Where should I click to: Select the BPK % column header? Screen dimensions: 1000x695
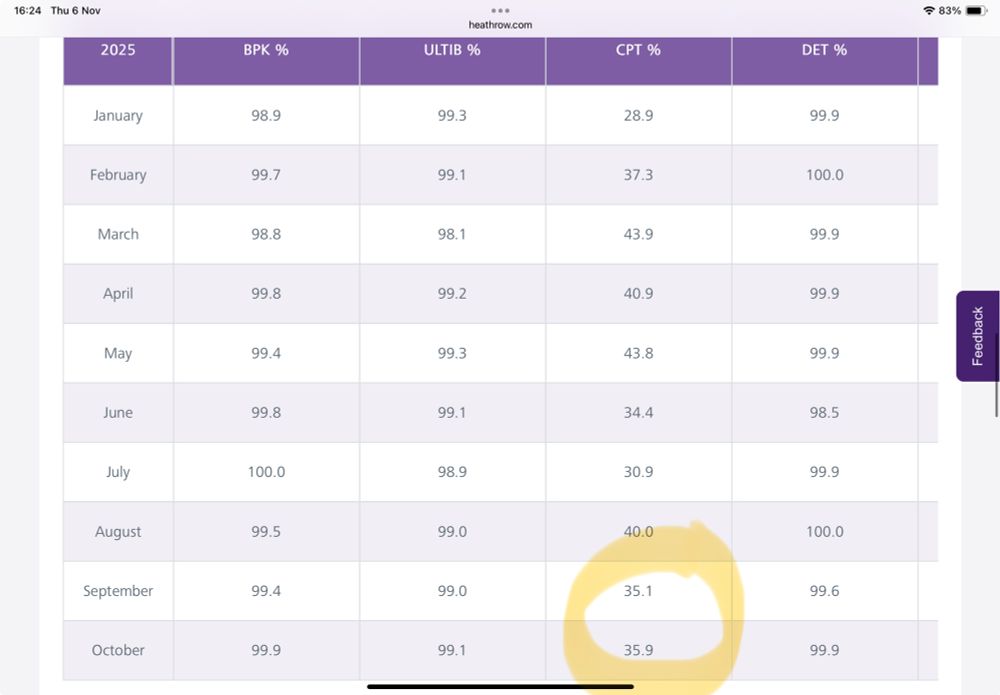pyautogui.click(x=266, y=49)
